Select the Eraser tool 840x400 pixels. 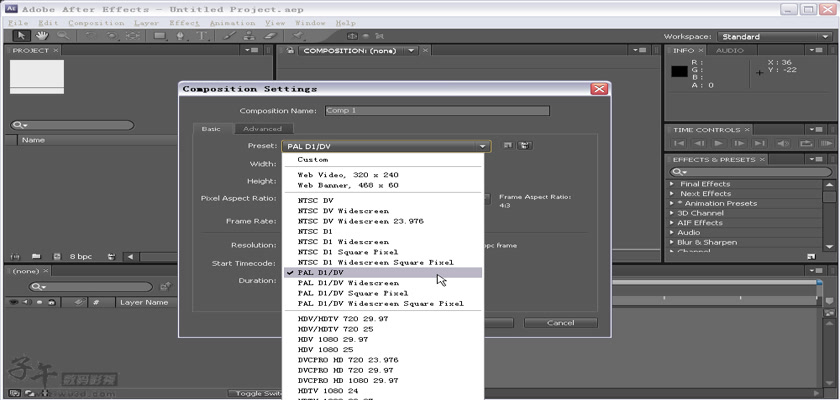coord(269,36)
